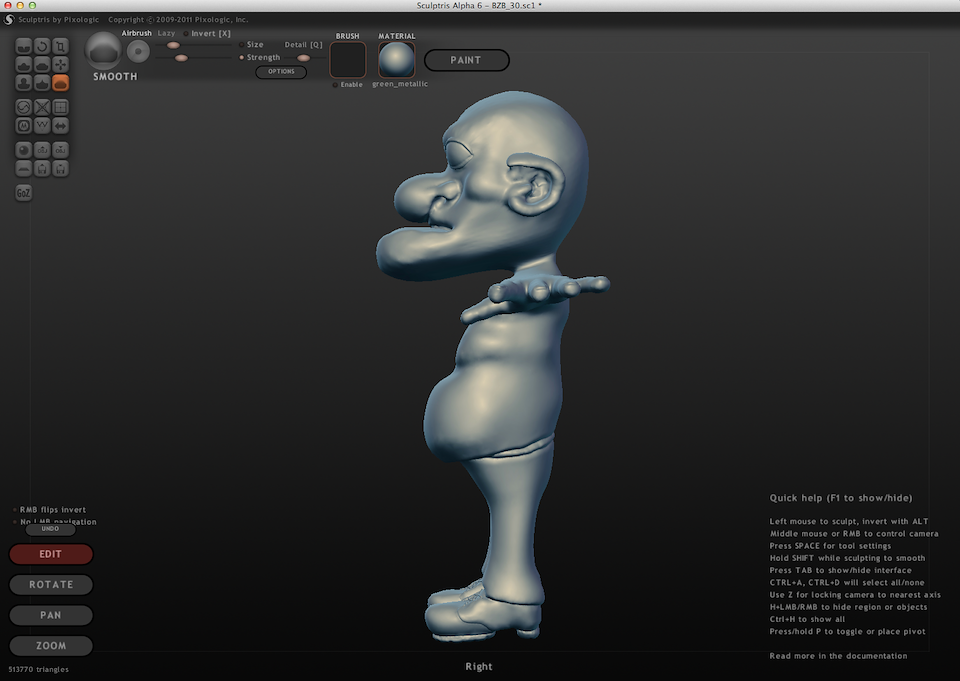Click the Detail slider handle
The width and height of the screenshot is (960, 681).
click(303, 58)
